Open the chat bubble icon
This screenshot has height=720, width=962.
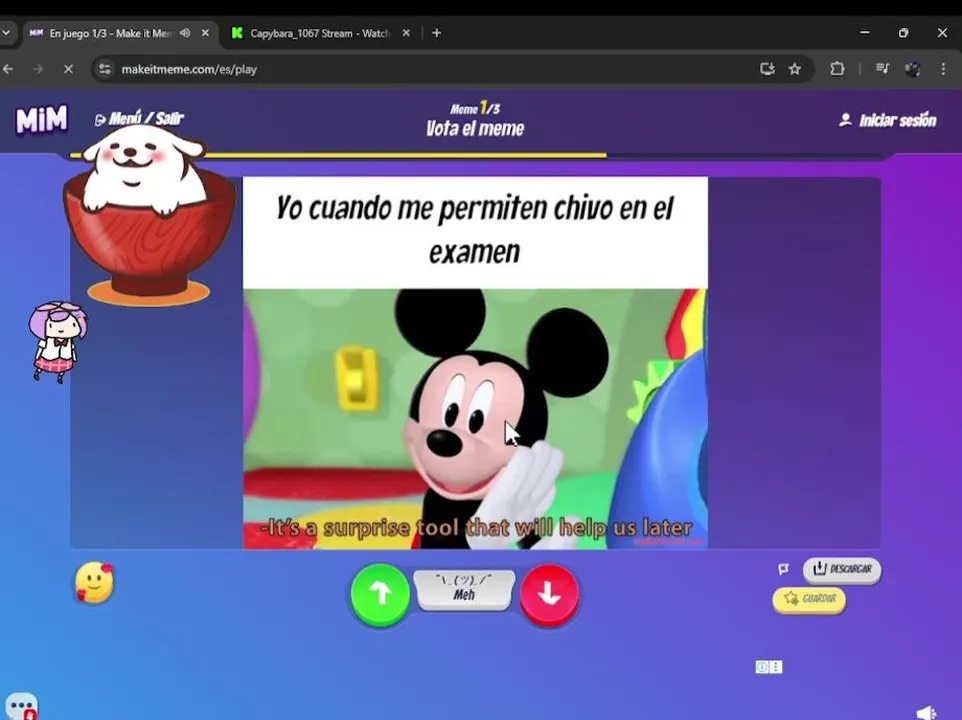click(x=21, y=706)
